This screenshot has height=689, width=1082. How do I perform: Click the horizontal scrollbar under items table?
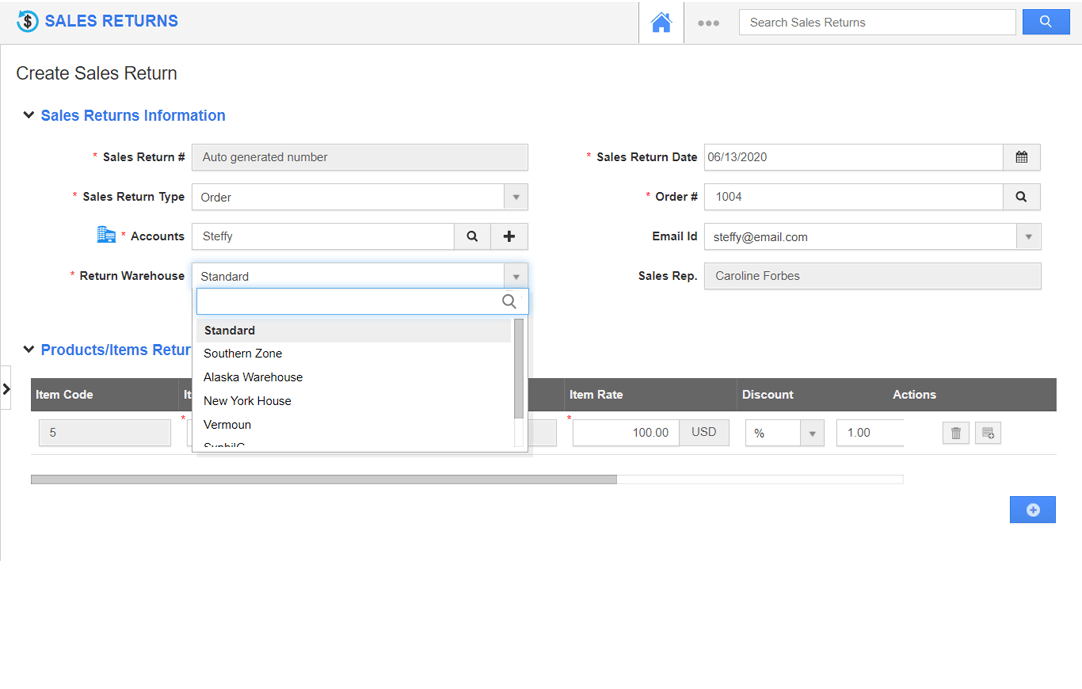tap(323, 480)
